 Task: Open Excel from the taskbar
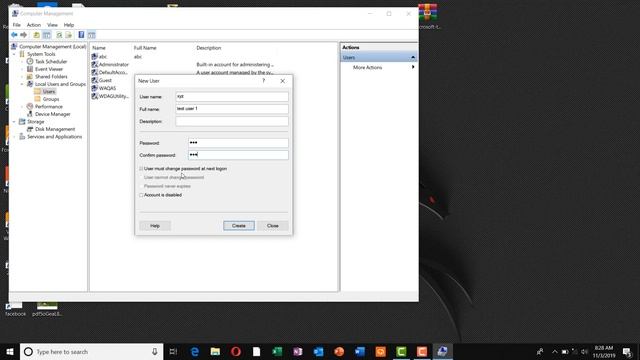(x=277, y=351)
